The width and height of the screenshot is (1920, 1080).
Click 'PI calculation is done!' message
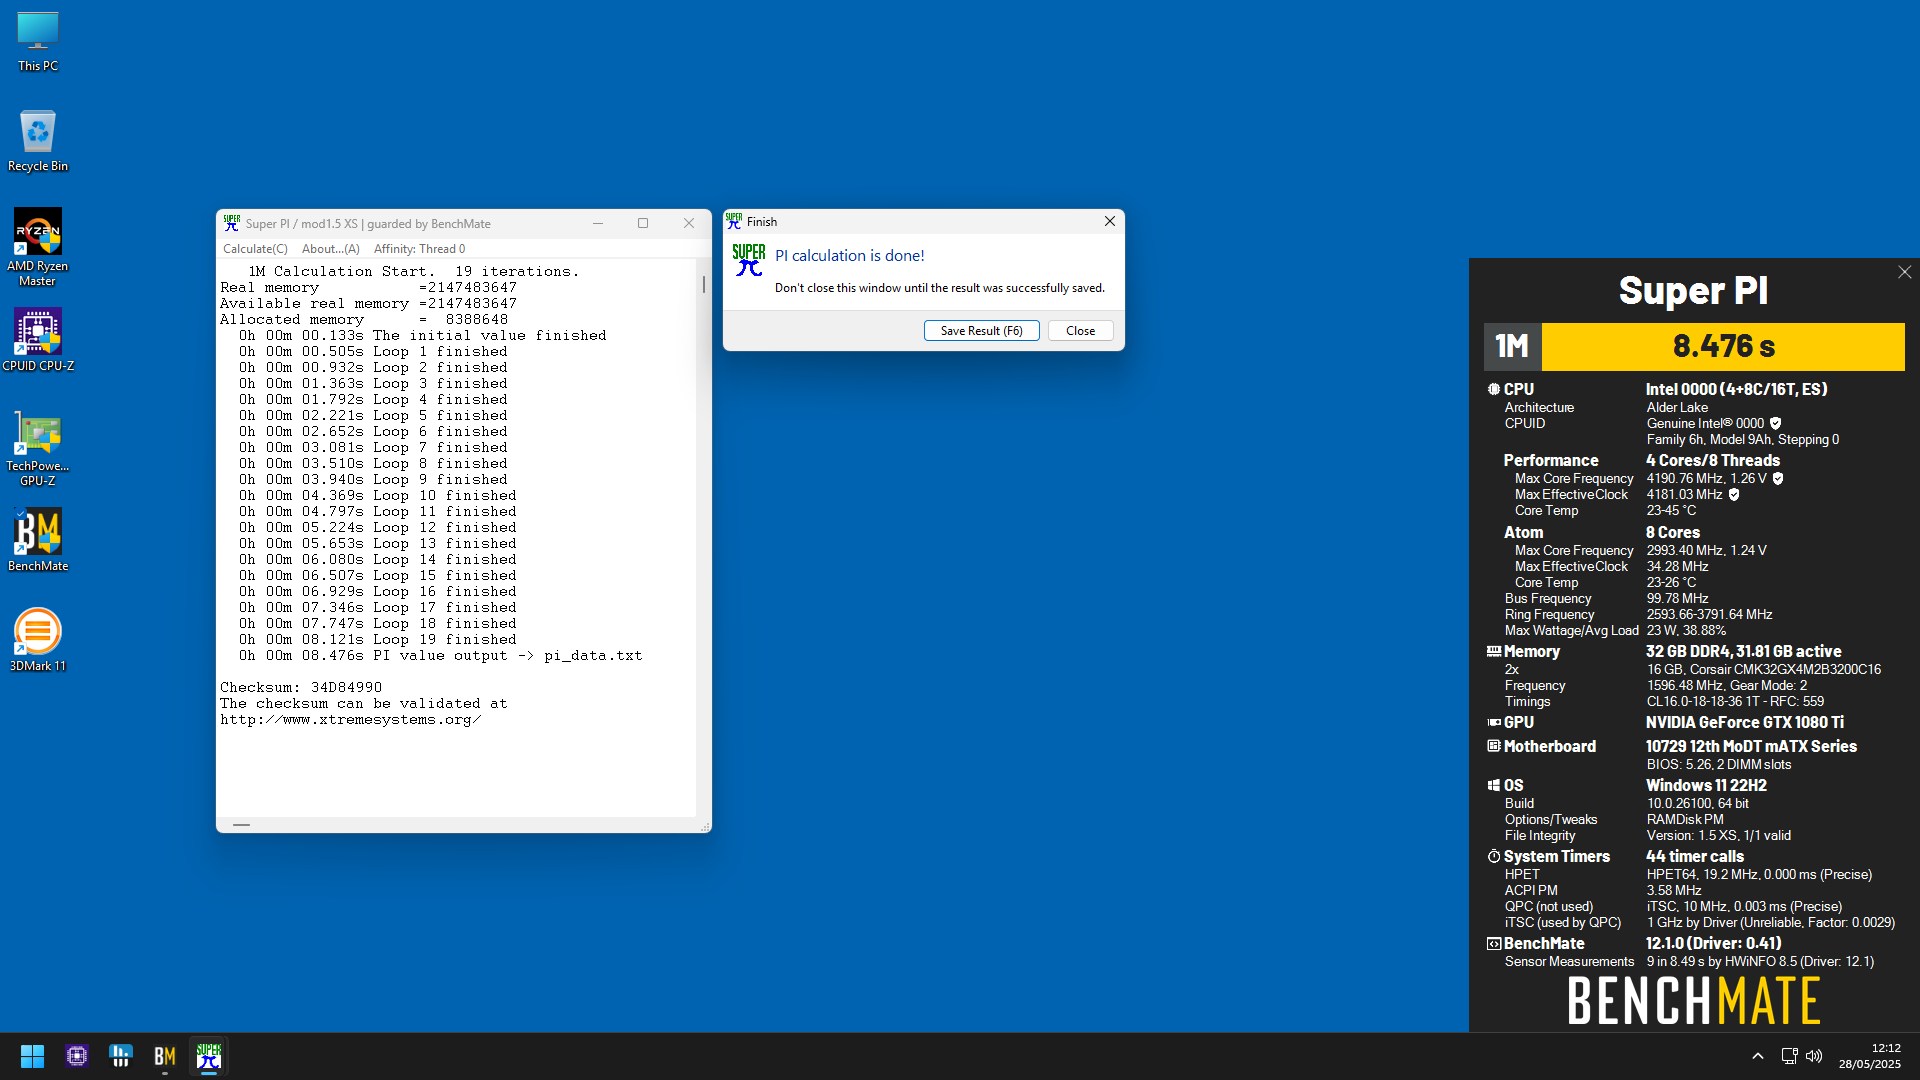tap(850, 256)
